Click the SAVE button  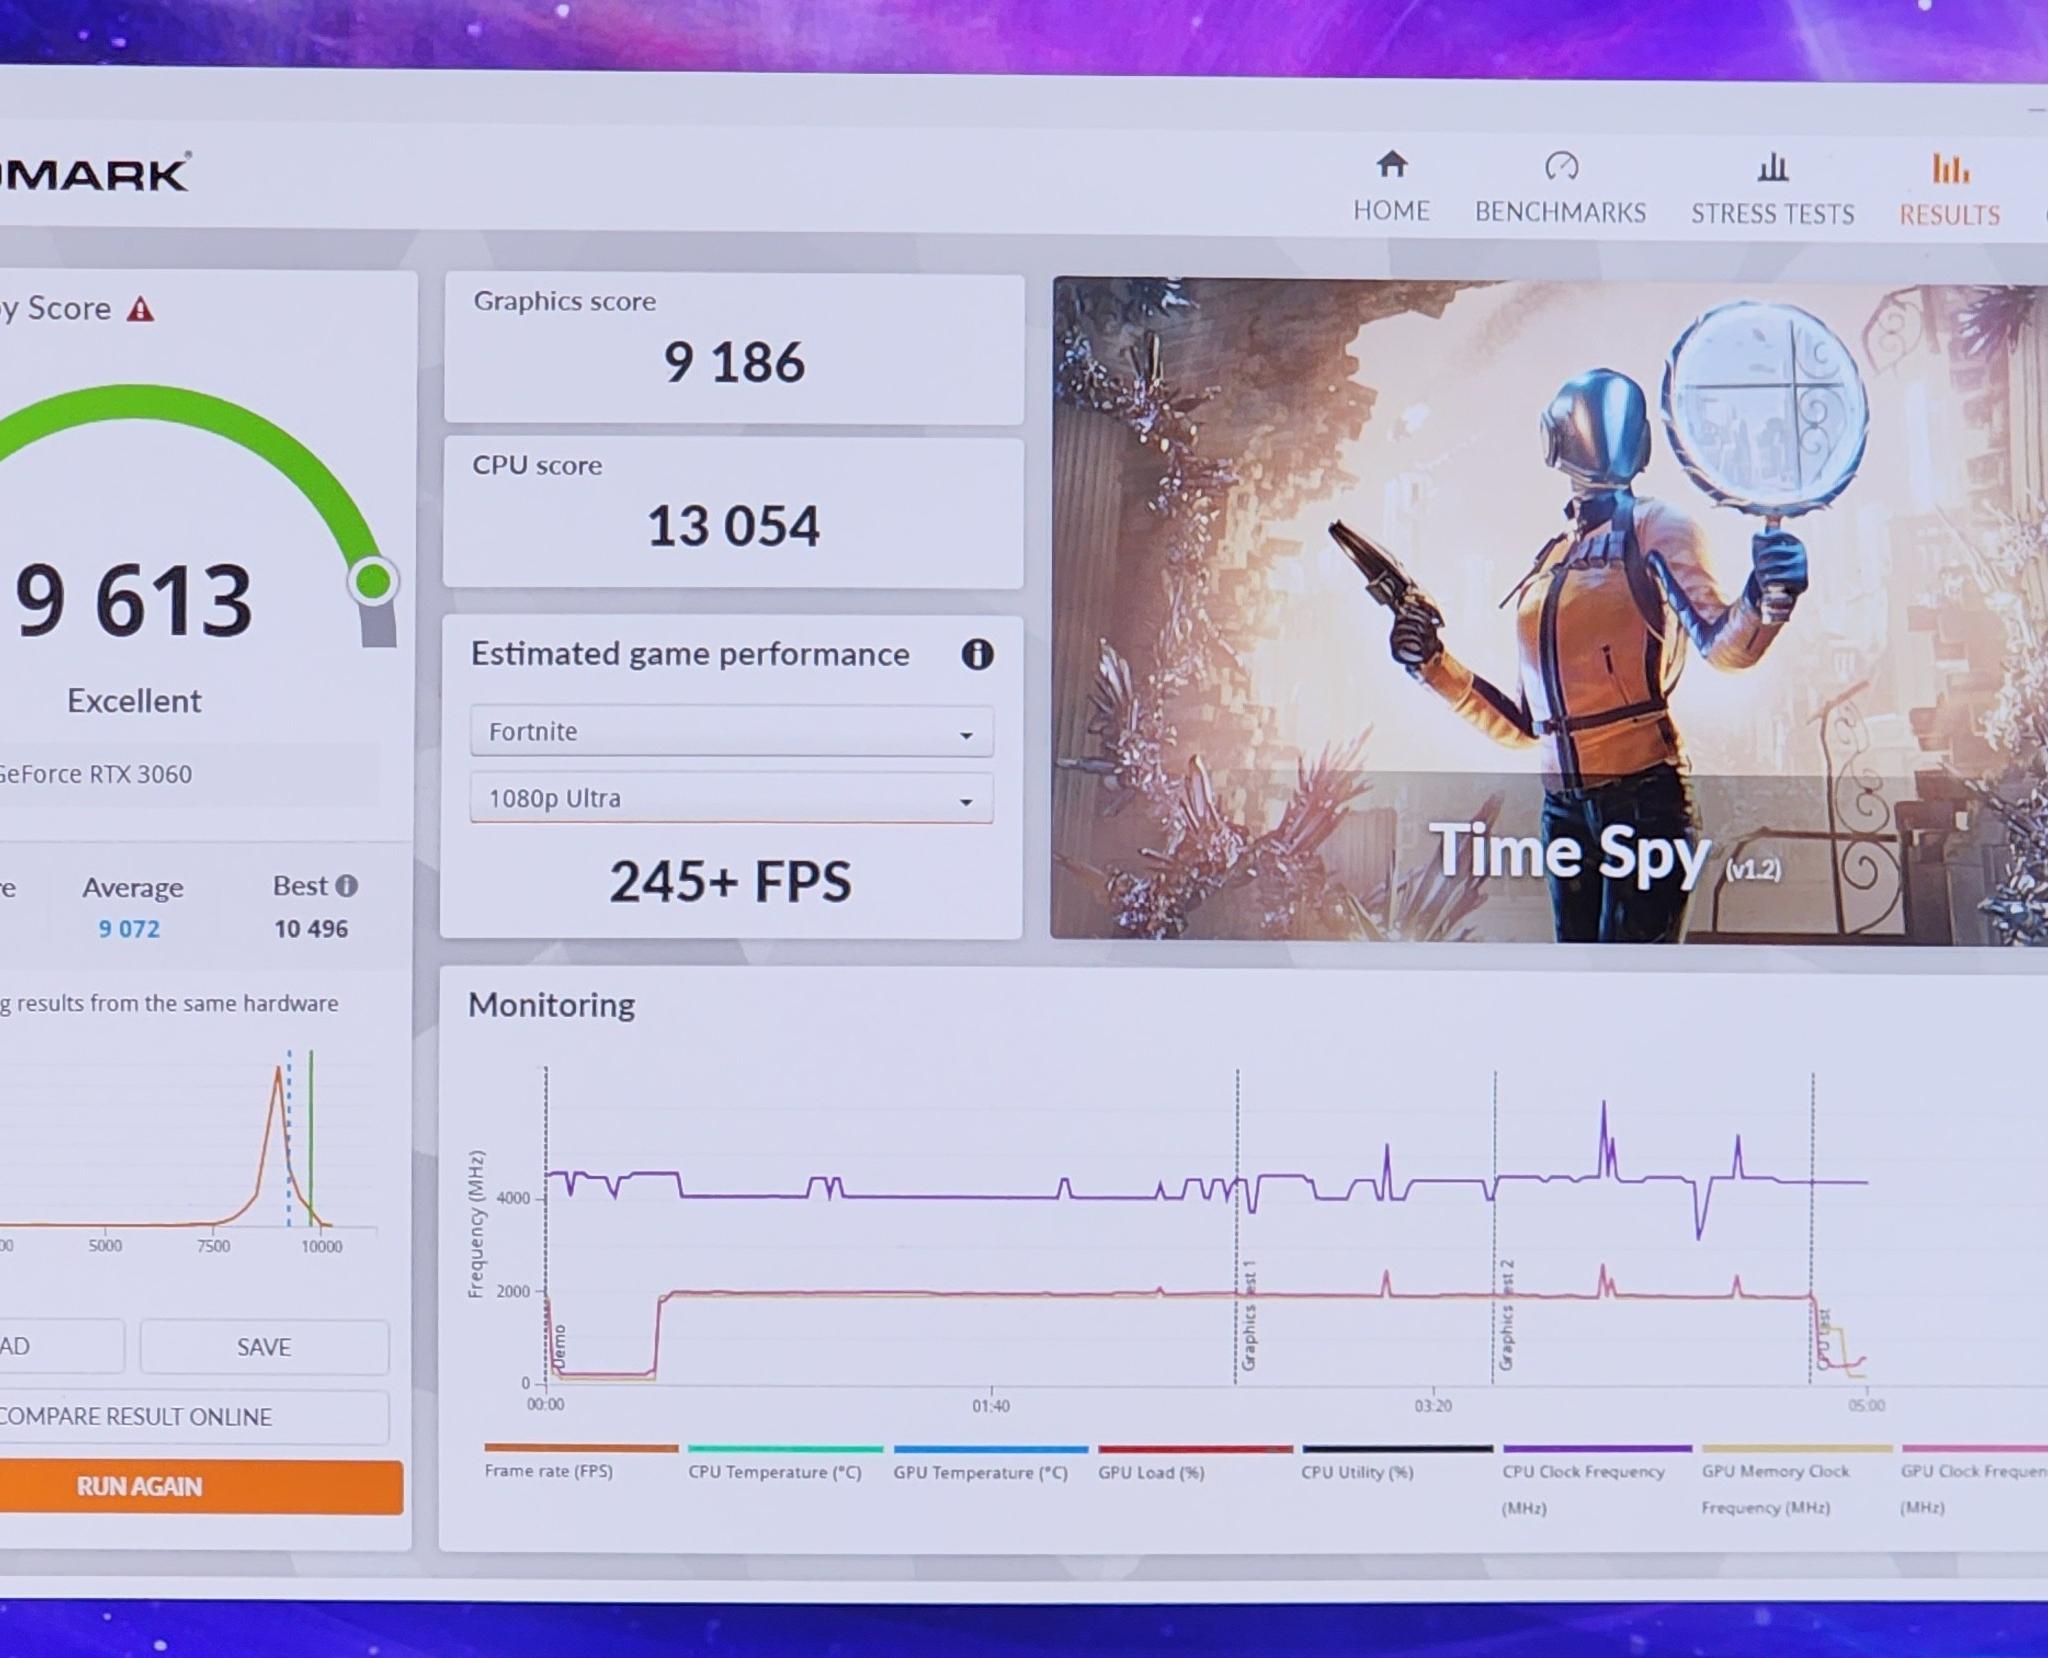click(x=264, y=1347)
